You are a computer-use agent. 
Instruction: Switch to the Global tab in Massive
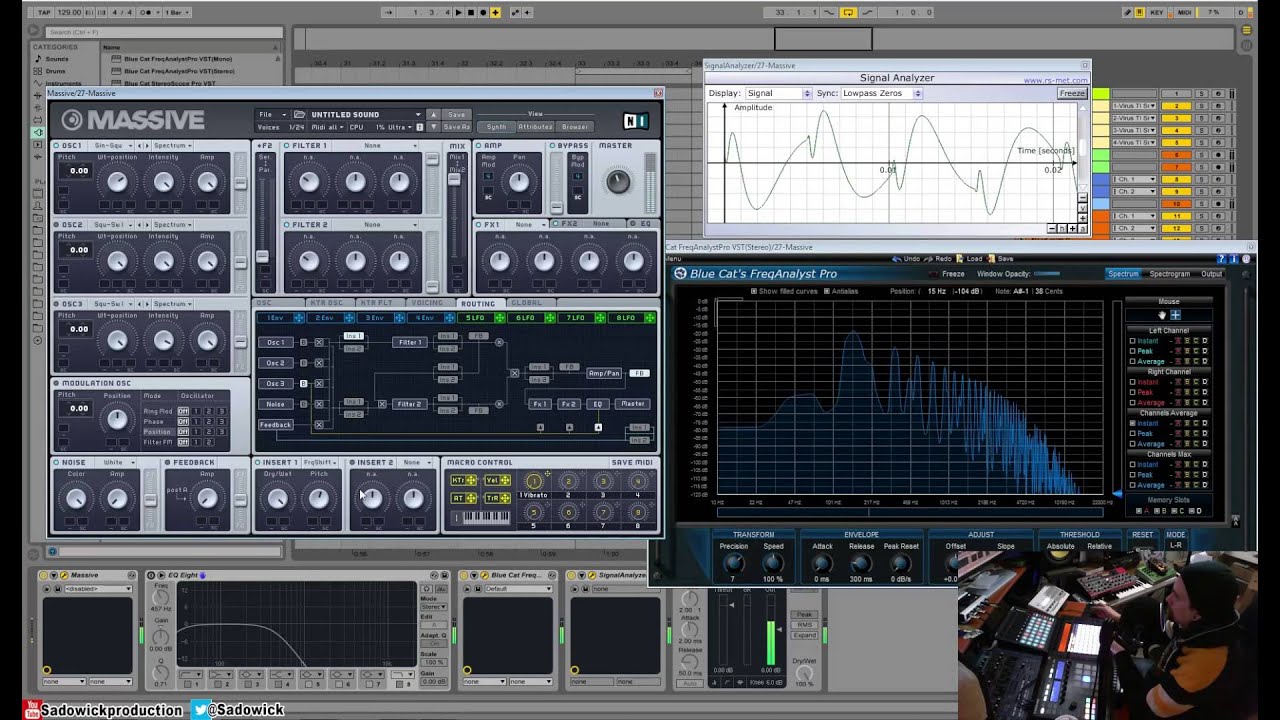pyautogui.click(x=527, y=303)
